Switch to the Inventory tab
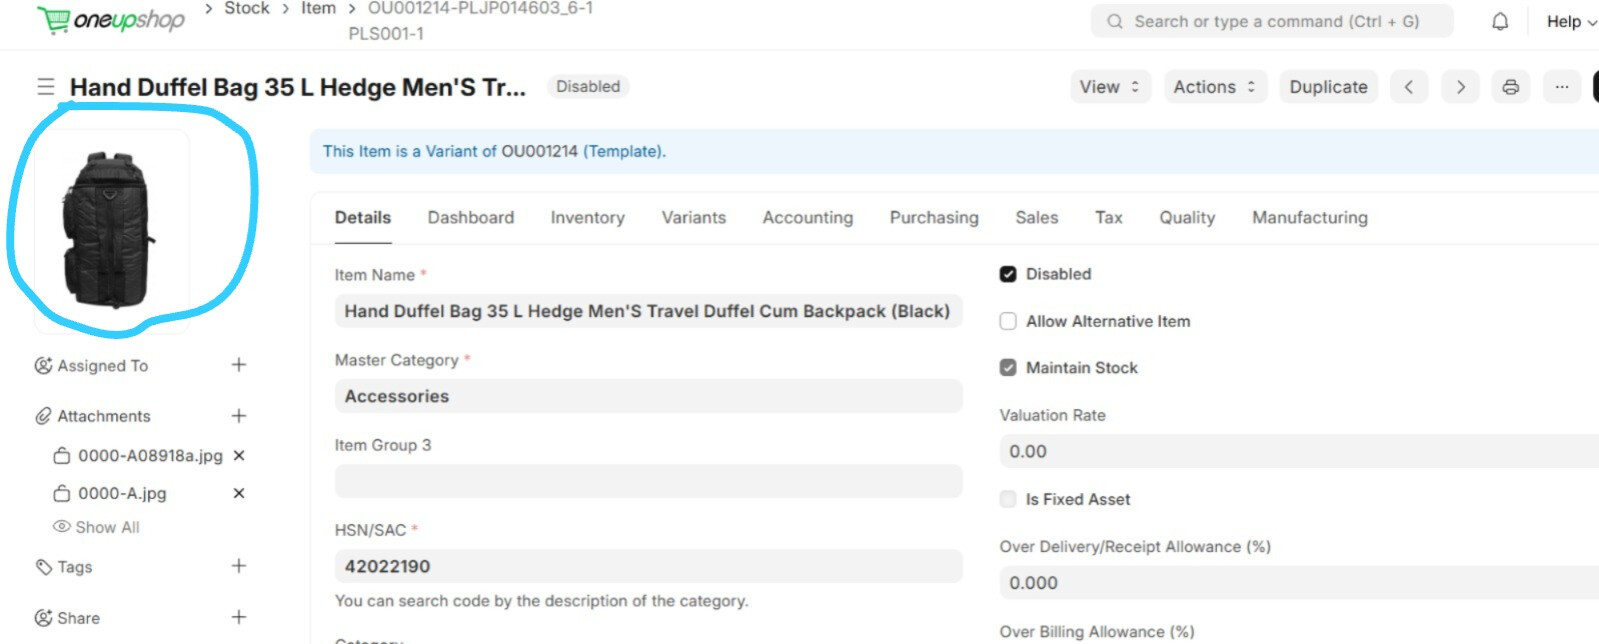The image size is (1599, 644). pyautogui.click(x=587, y=218)
